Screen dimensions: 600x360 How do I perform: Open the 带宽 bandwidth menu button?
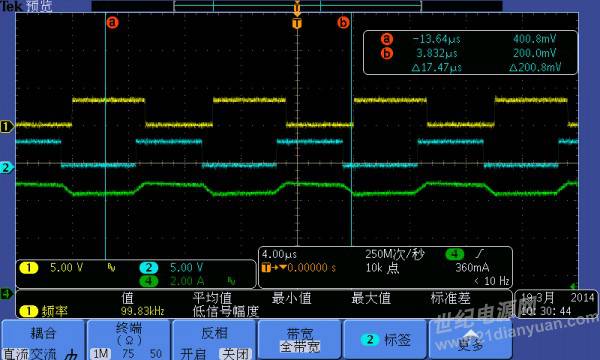(300, 340)
